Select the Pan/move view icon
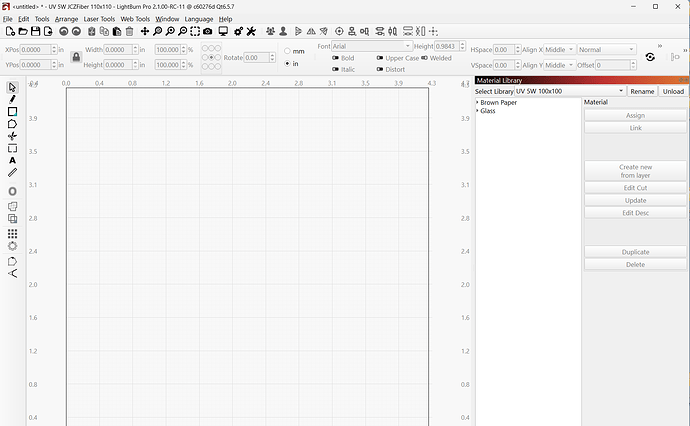Screen dimensions: 690x426 [145, 31]
